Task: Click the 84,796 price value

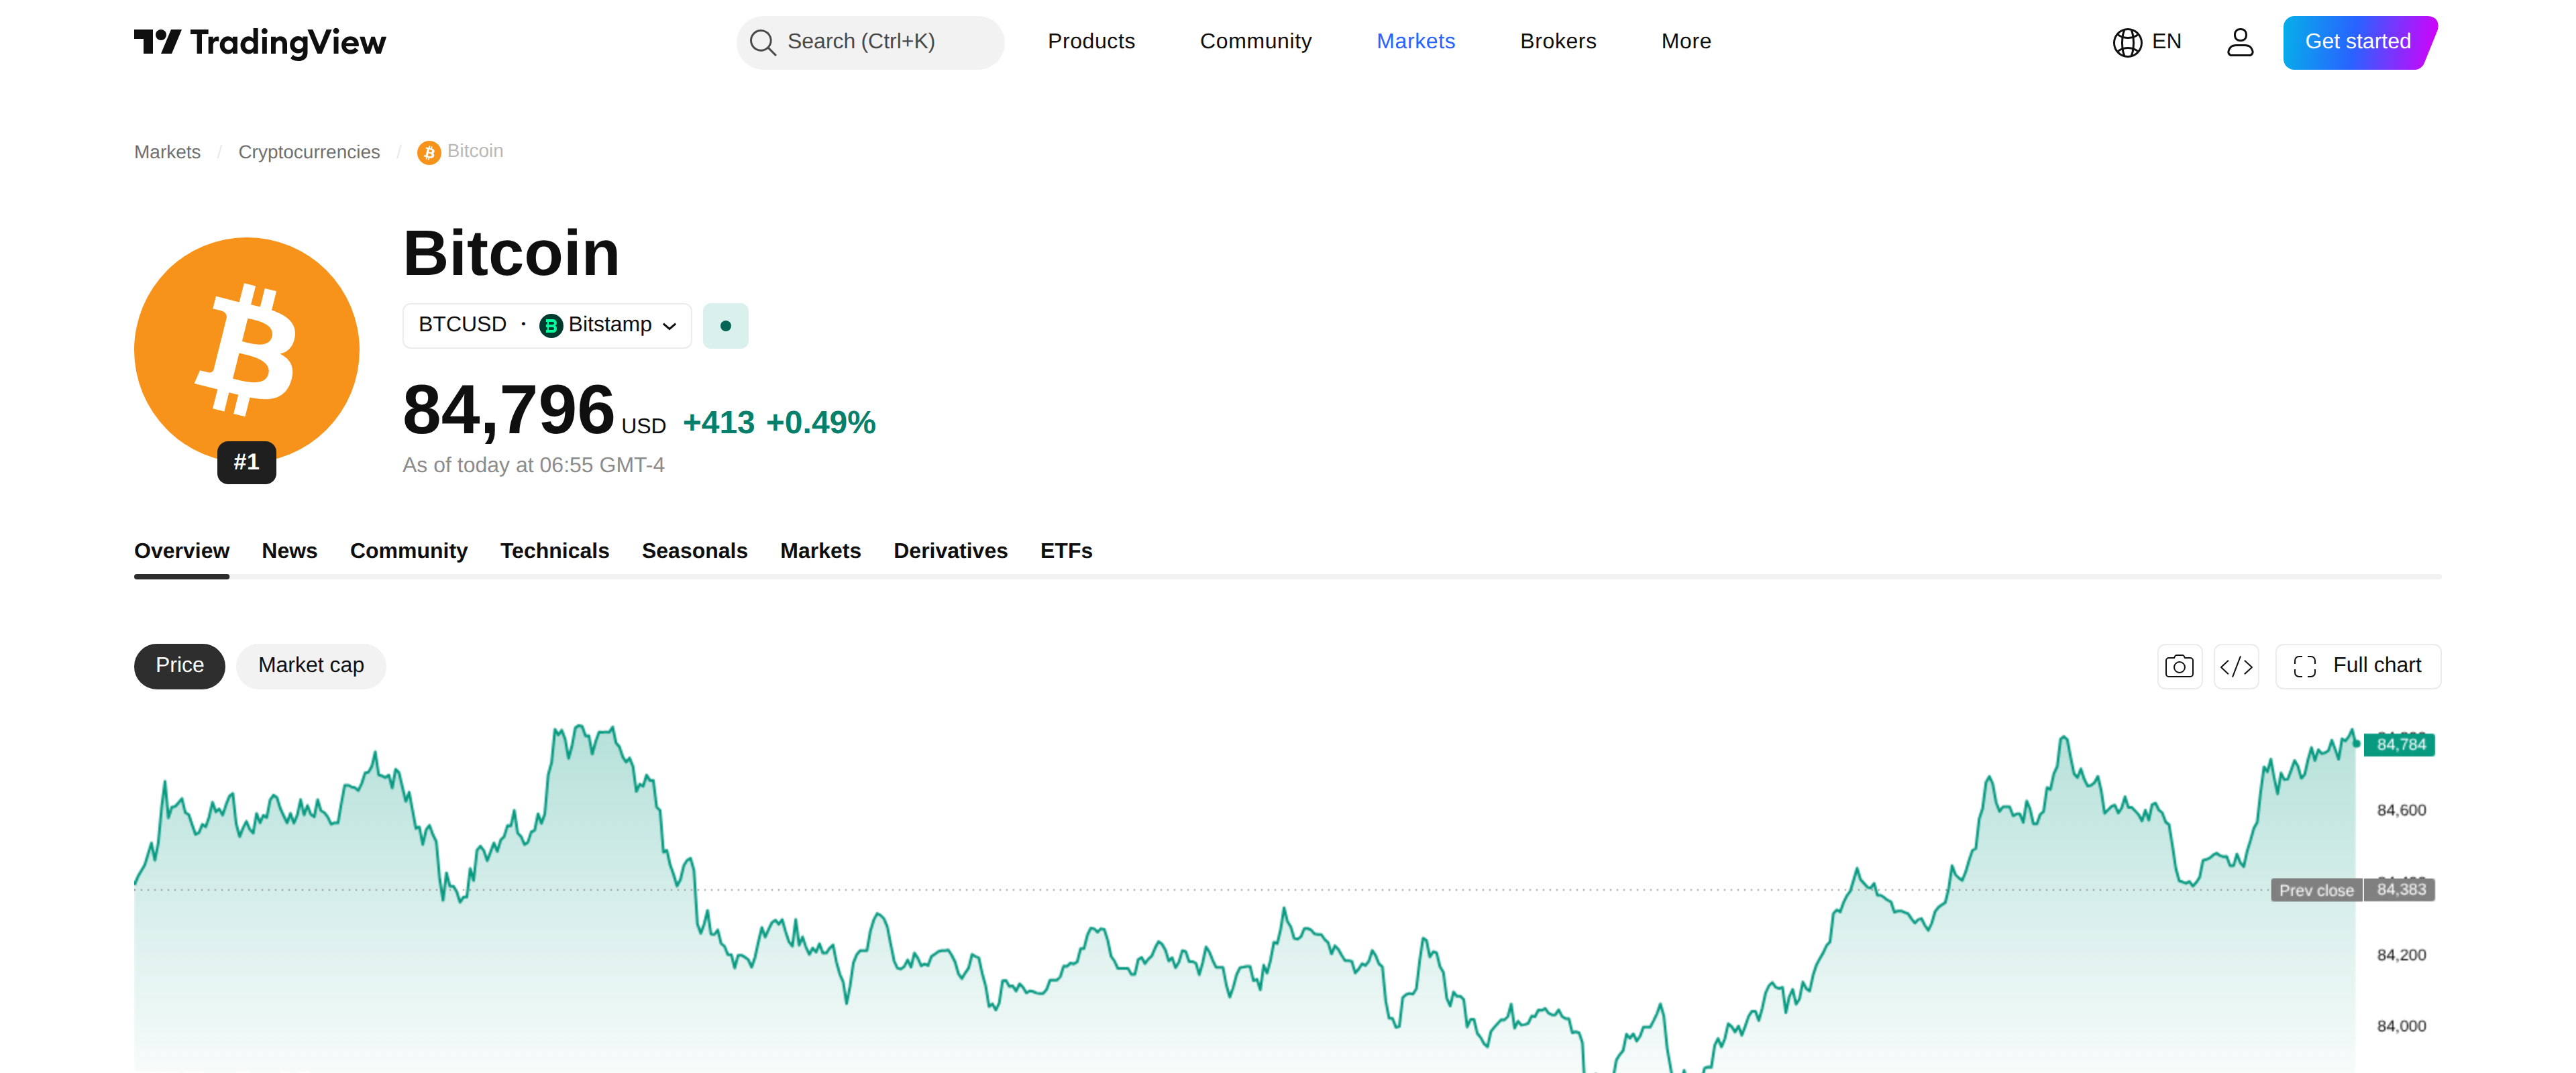Action: 509,410
